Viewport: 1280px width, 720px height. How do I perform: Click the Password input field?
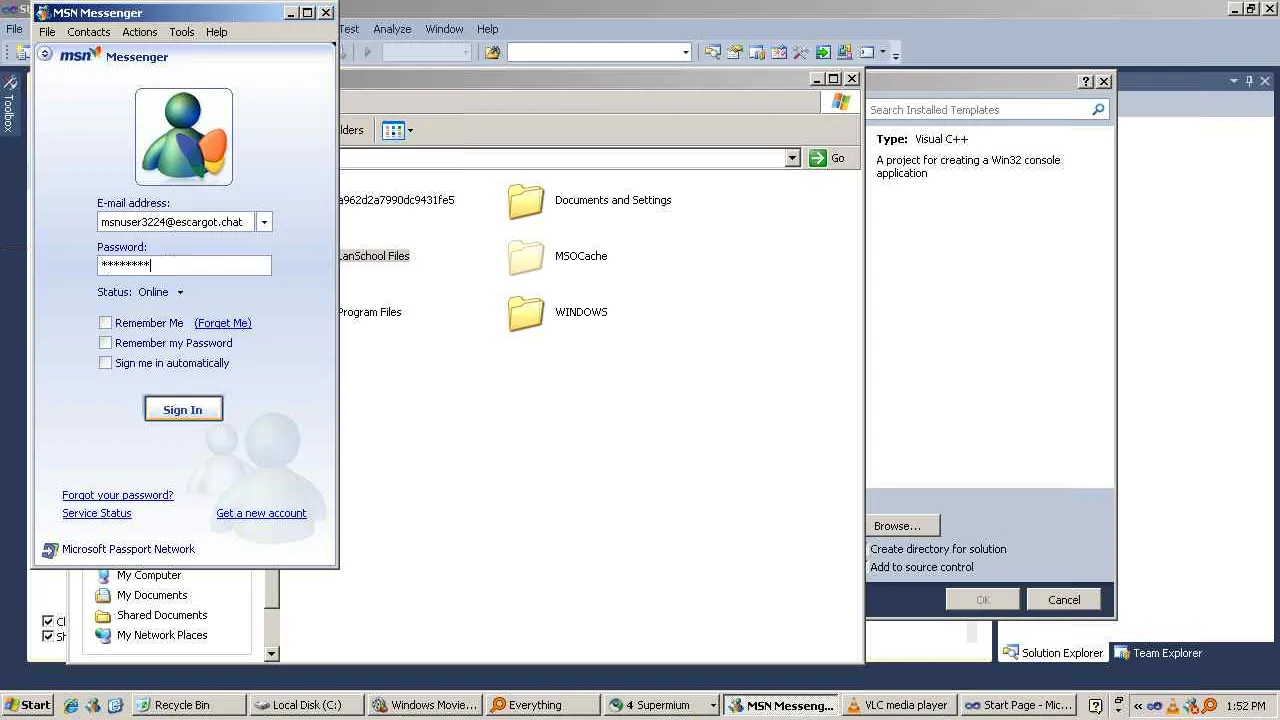[184, 265]
